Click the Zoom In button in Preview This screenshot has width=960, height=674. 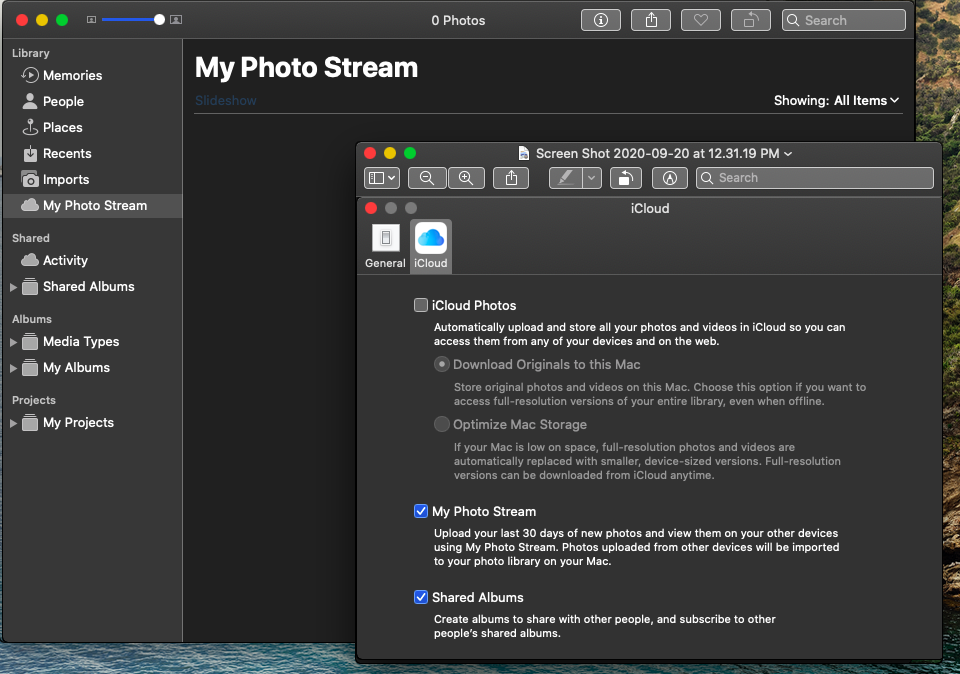pos(466,178)
